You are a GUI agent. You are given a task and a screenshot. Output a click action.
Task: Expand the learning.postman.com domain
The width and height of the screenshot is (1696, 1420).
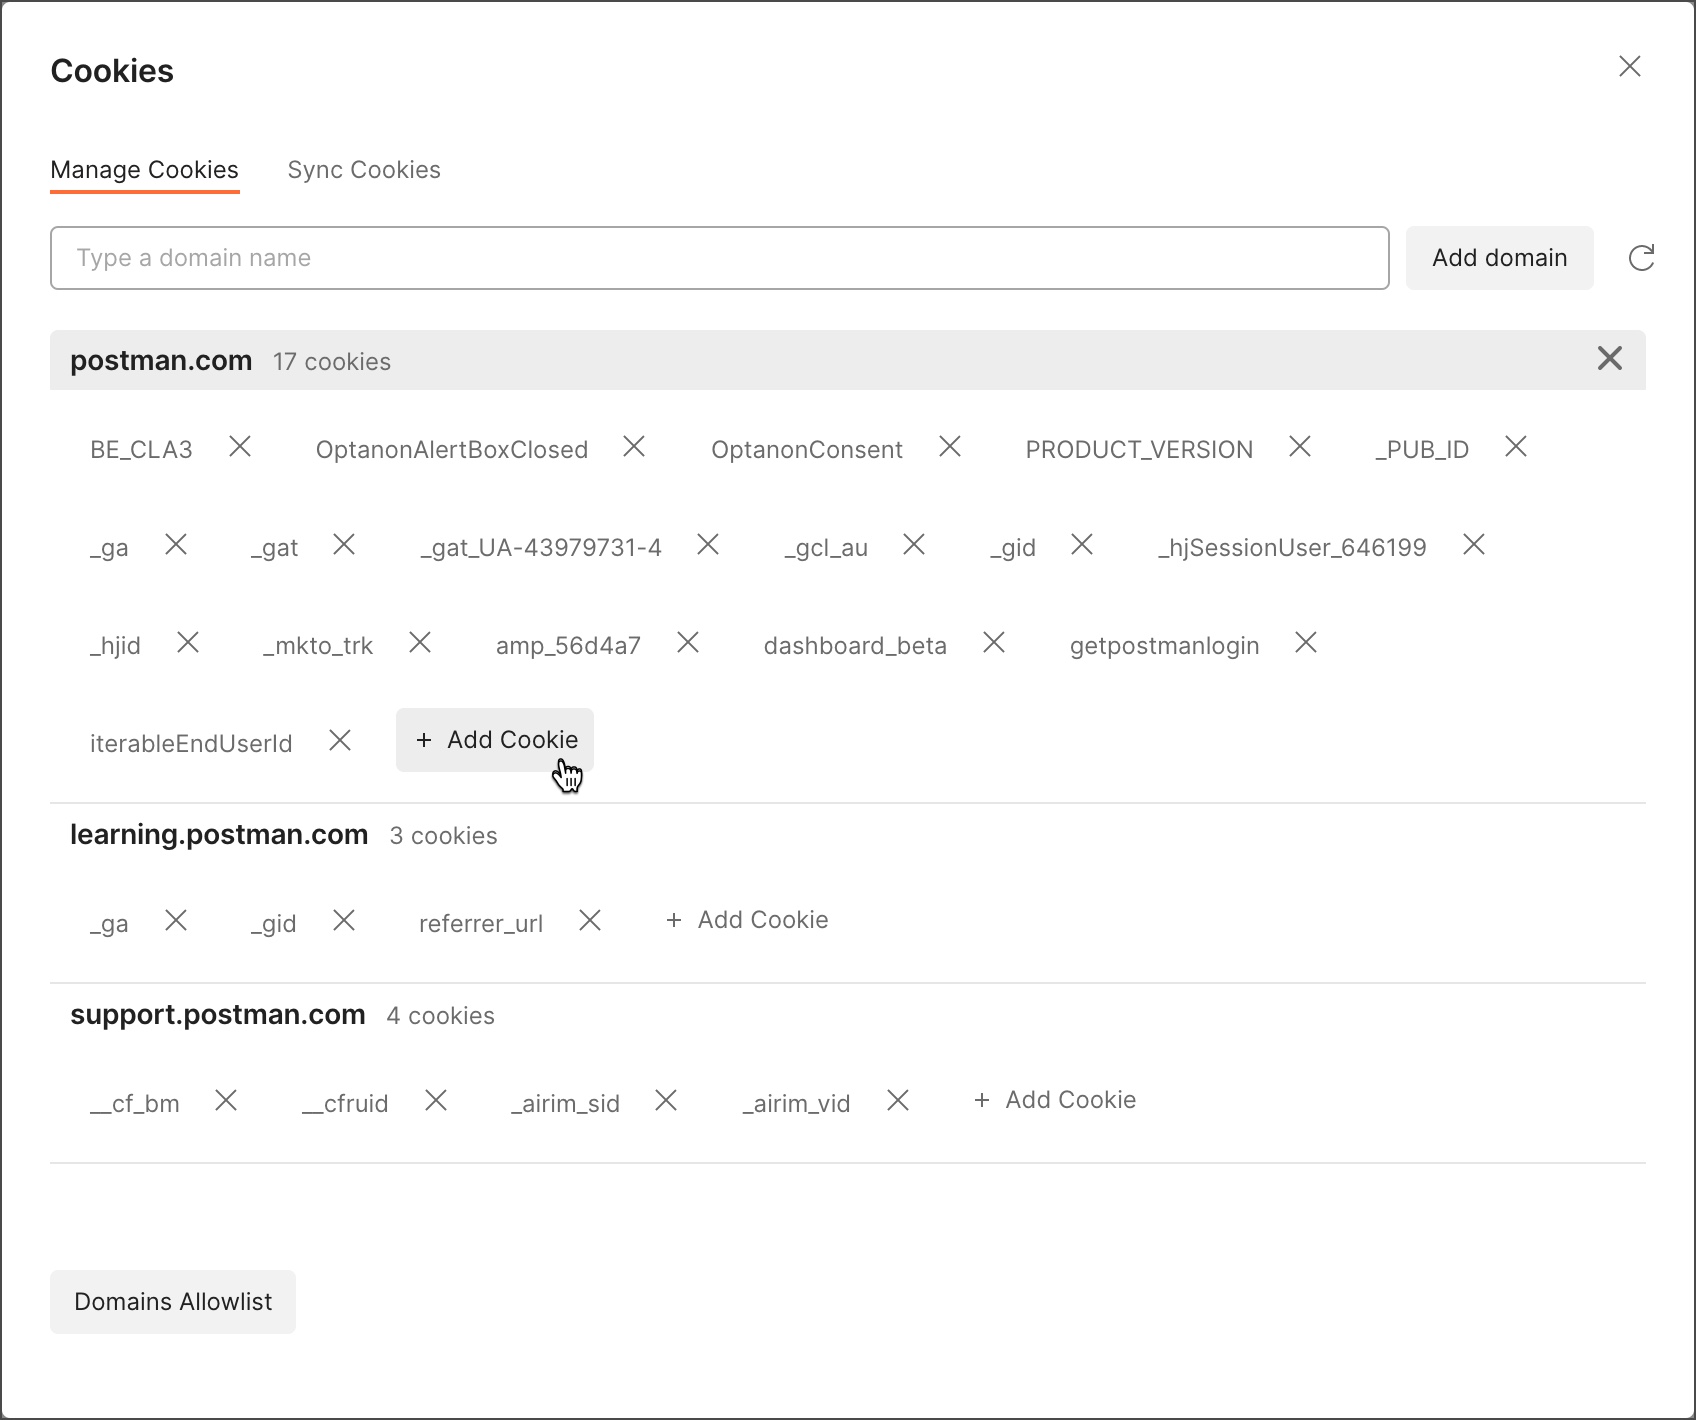click(x=219, y=835)
